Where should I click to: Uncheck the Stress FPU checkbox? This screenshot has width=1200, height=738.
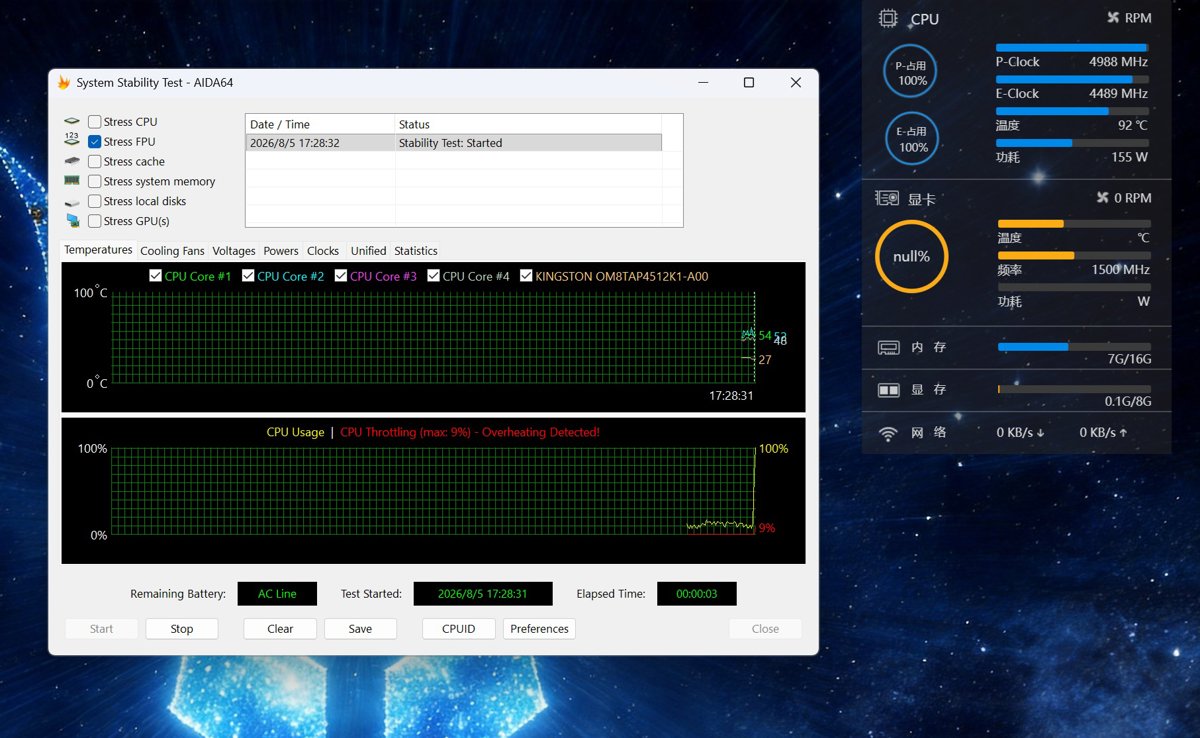95,142
